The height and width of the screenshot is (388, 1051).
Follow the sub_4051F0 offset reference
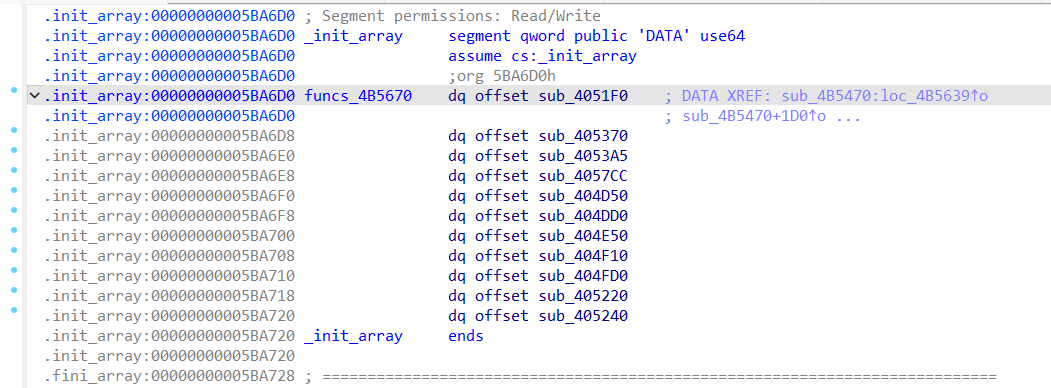point(583,96)
